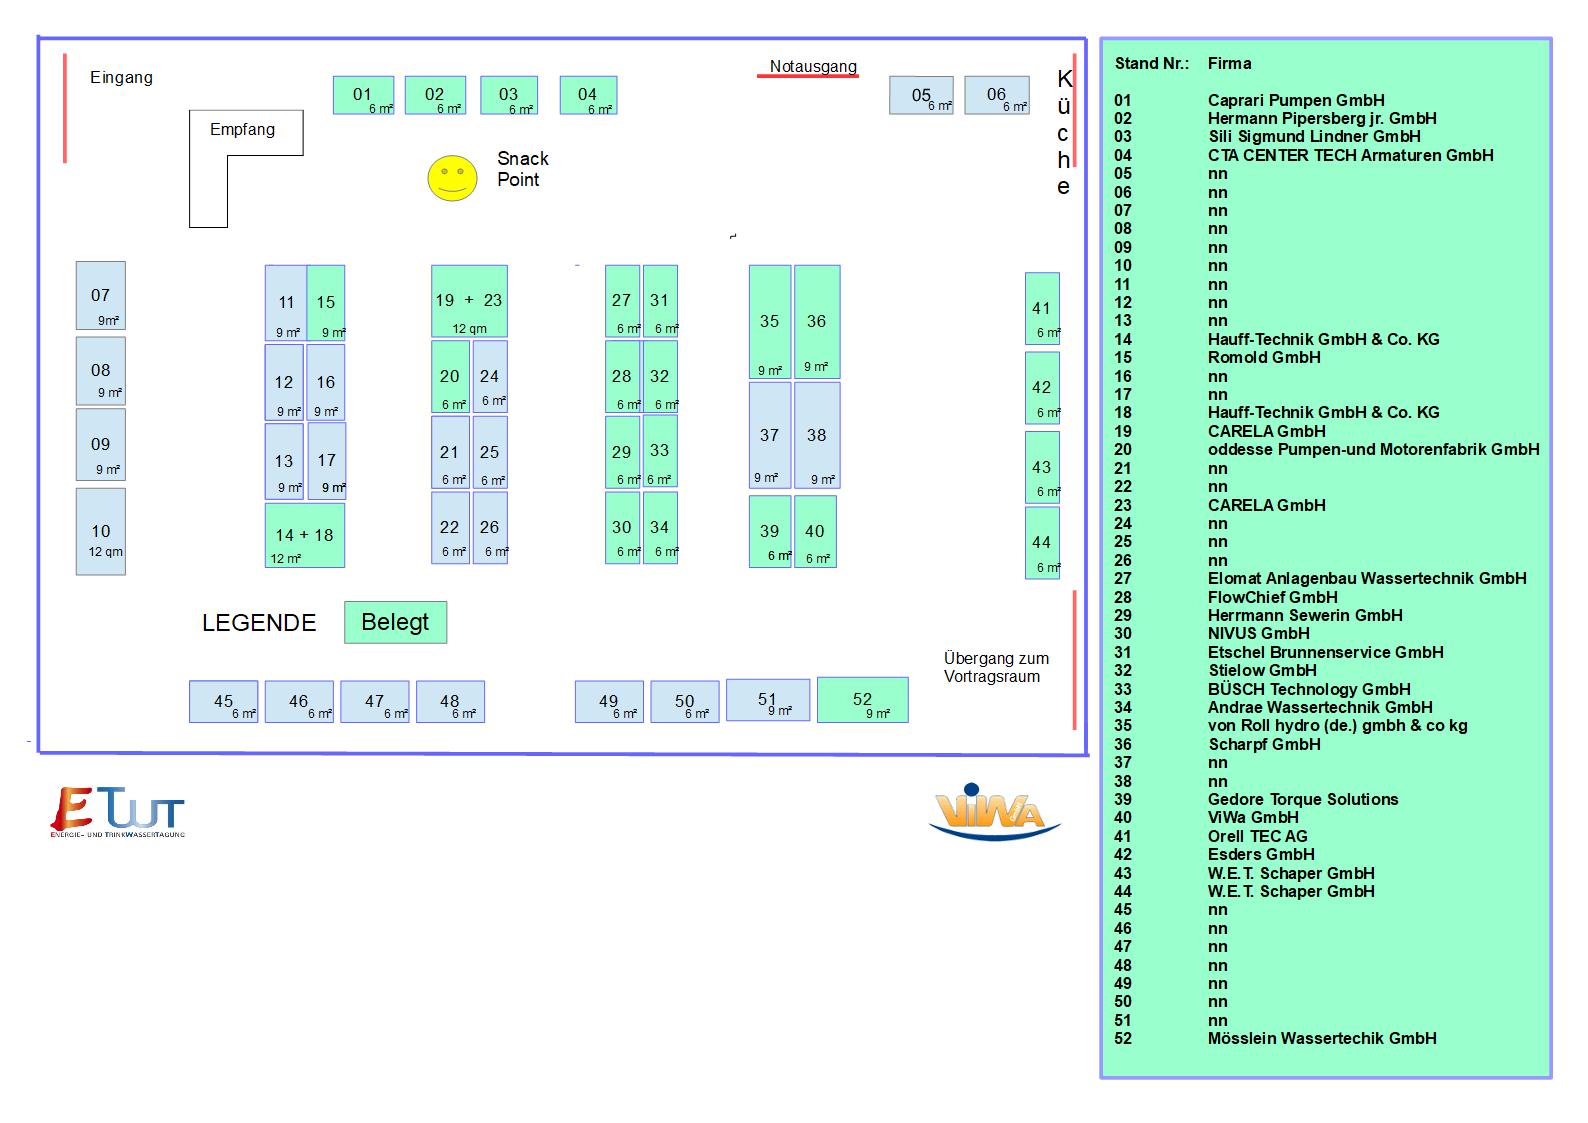1588x1123 pixels.
Task: Click Hauff-Technik entry for stand 14
Action: coord(1324,339)
